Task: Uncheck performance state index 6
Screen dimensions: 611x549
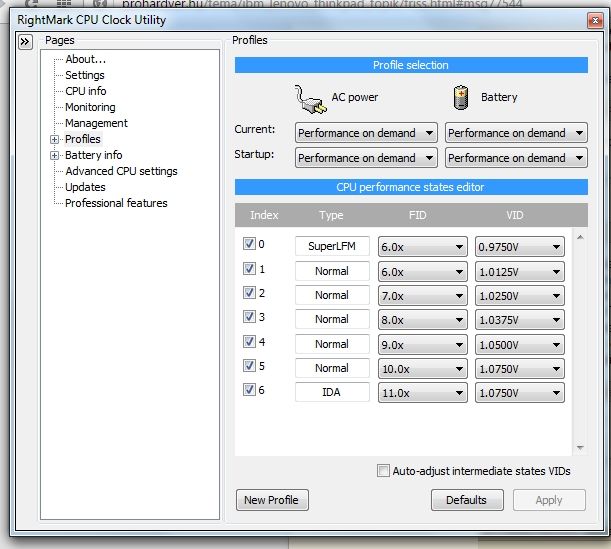Action: (x=249, y=390)
